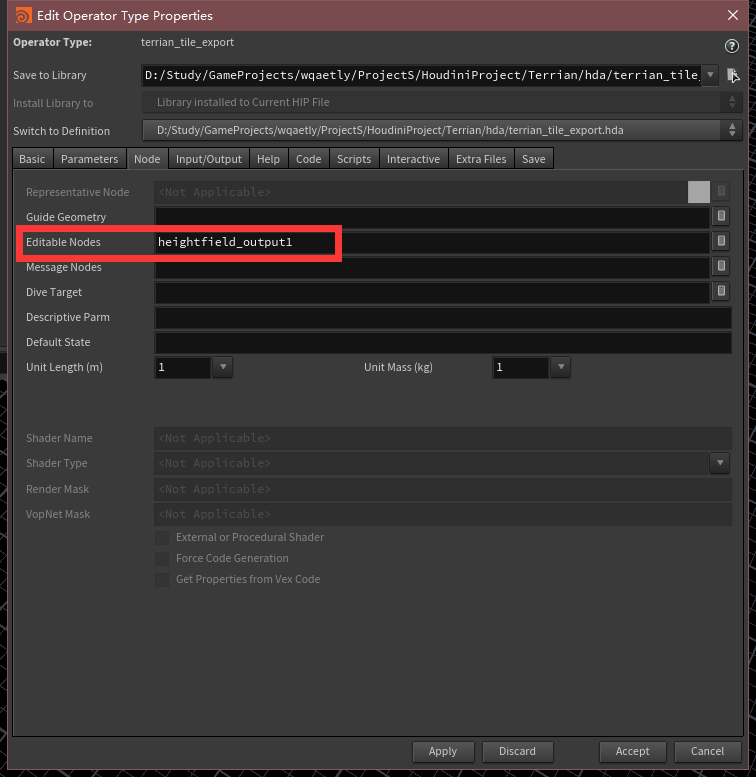Click the file chooser icon beside Save to Library

click(732, 75)
